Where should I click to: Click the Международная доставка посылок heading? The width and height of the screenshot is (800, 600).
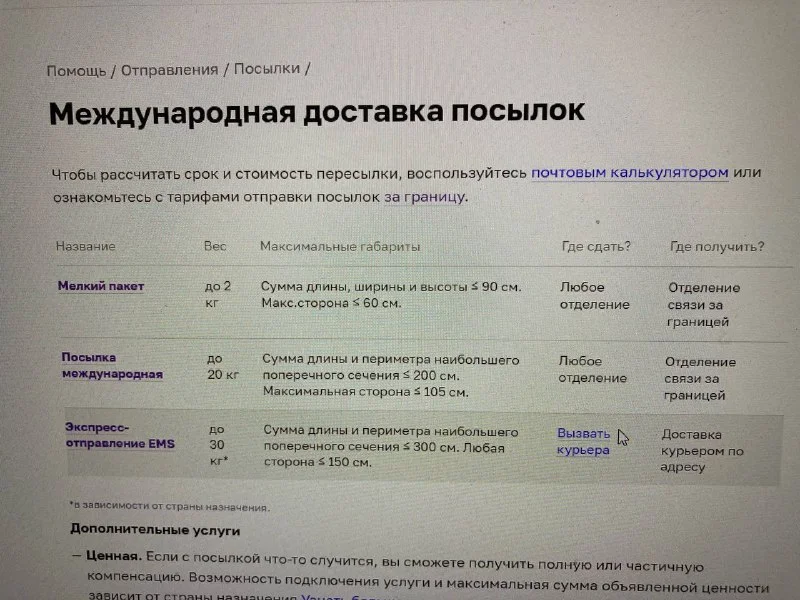[x=316, y=113]
